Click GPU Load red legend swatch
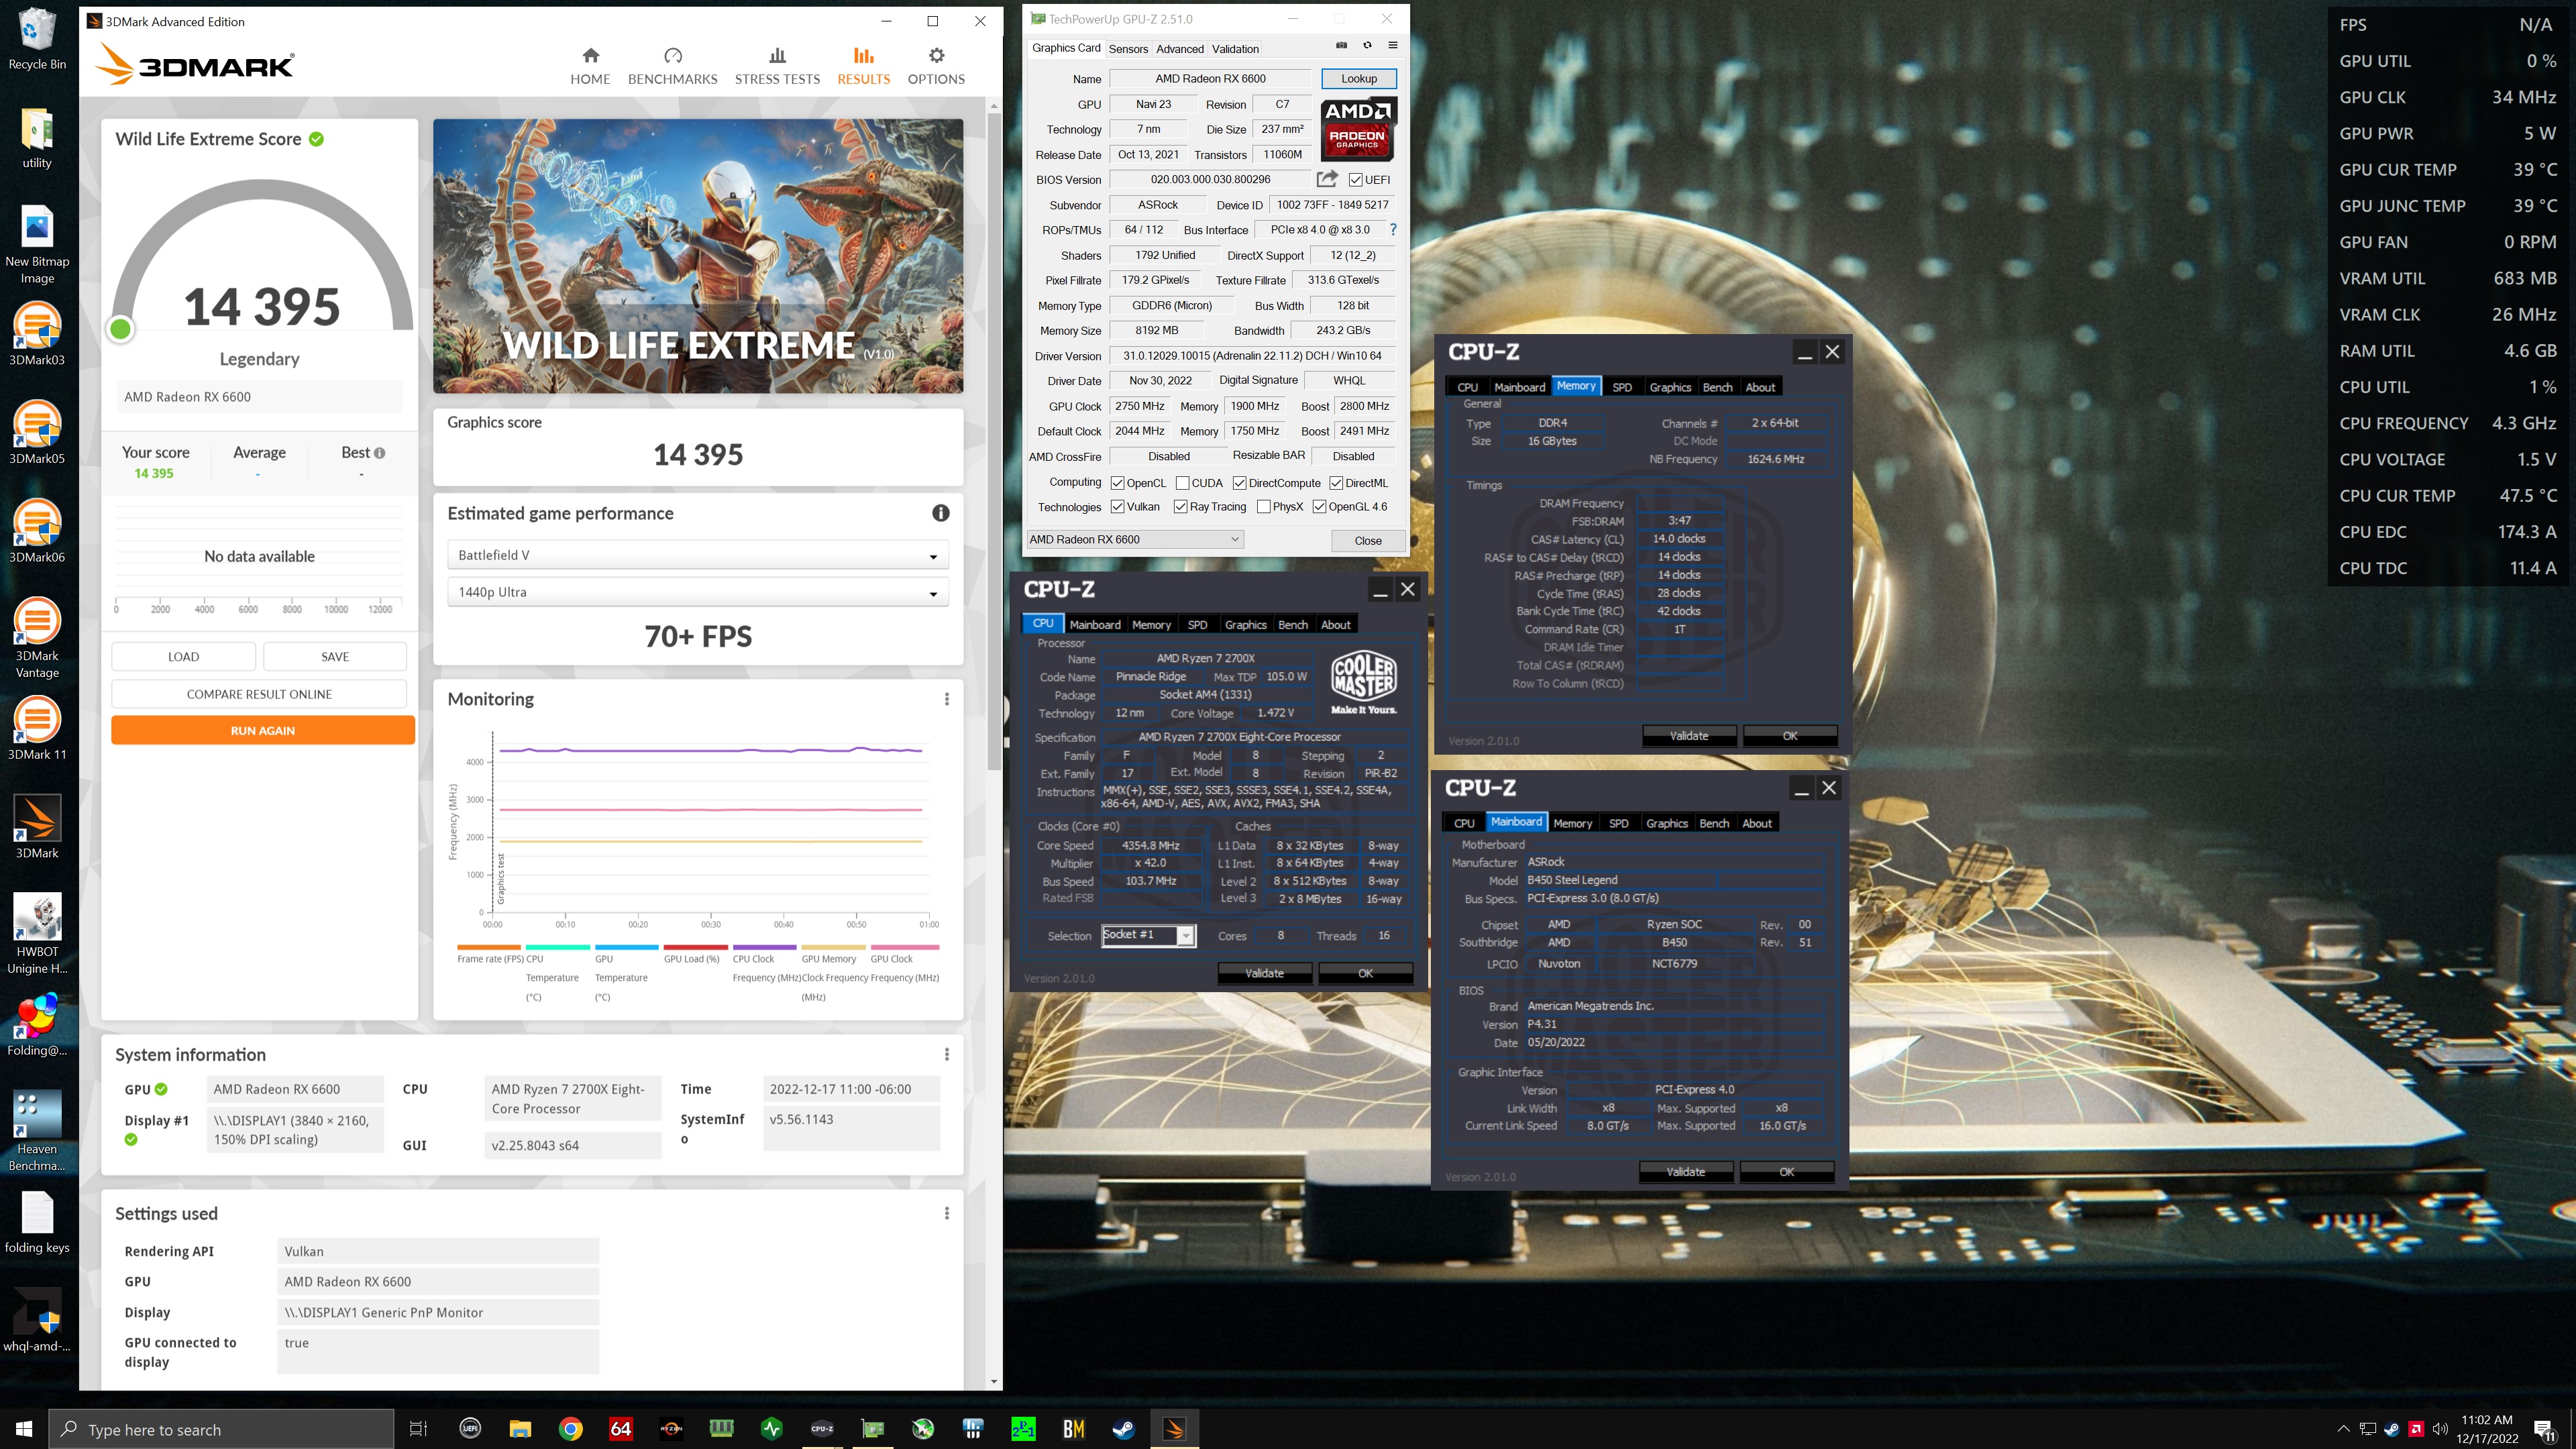 [x=695, y=947]
